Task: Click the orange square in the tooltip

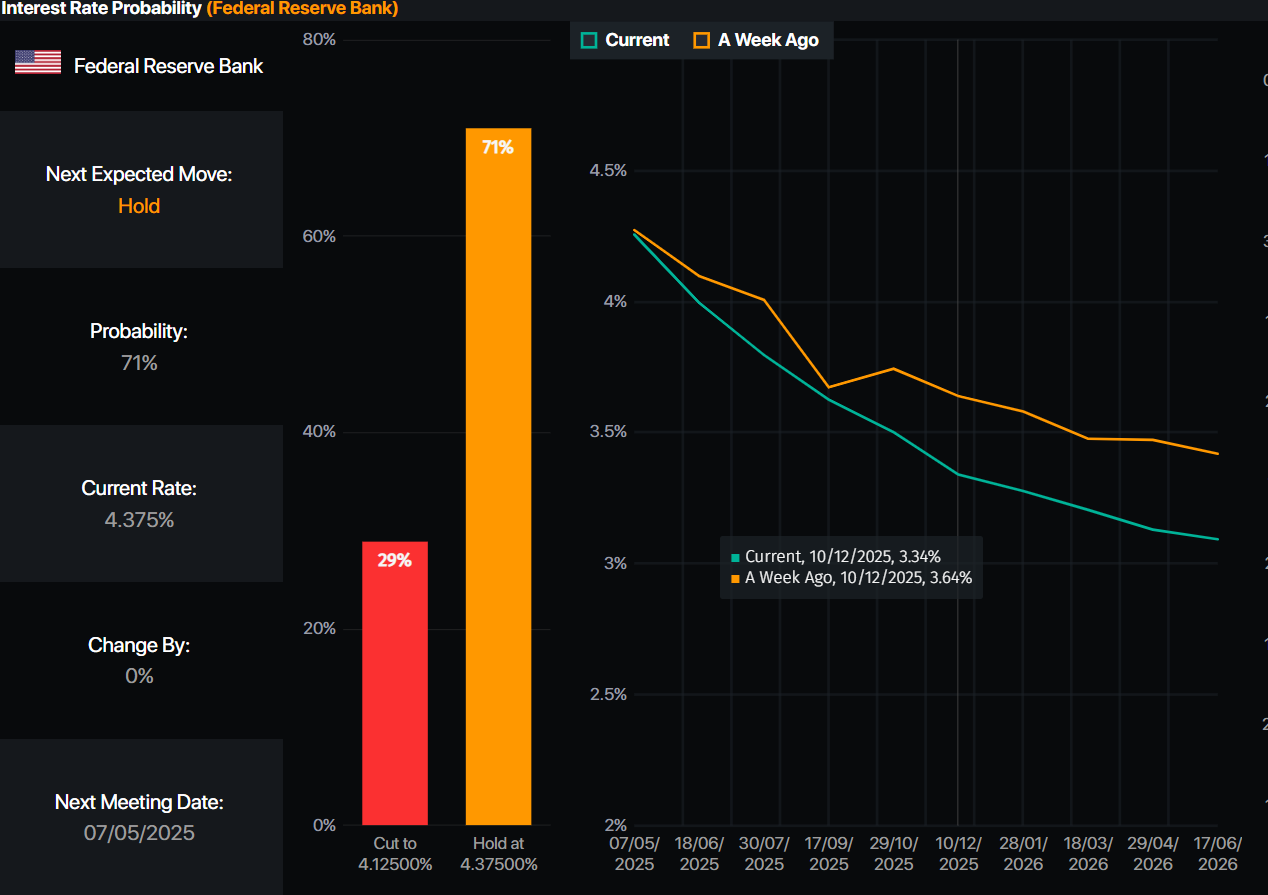Action: tap(736, 578)
